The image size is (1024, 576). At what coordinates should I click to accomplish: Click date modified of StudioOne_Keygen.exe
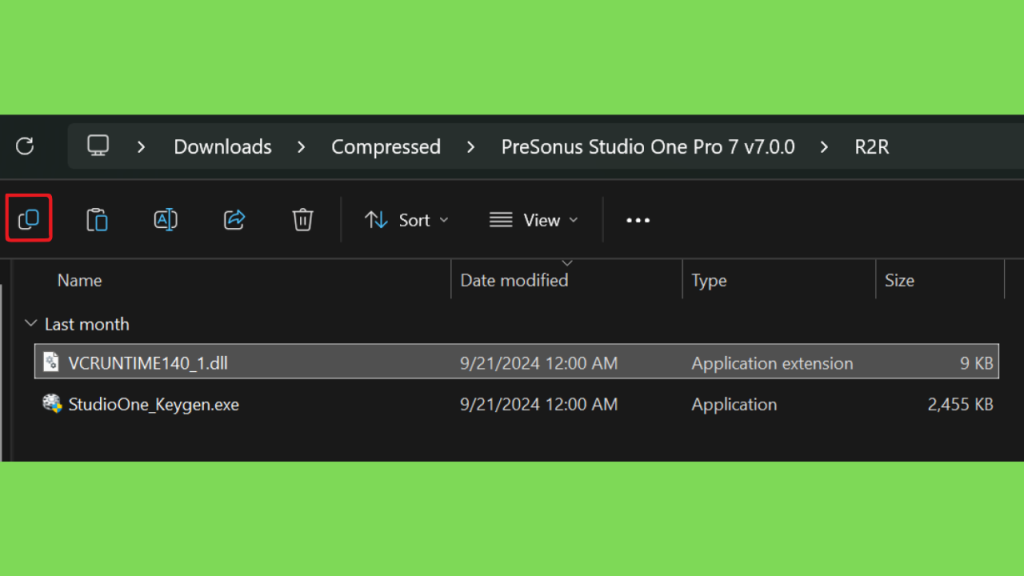539,404
